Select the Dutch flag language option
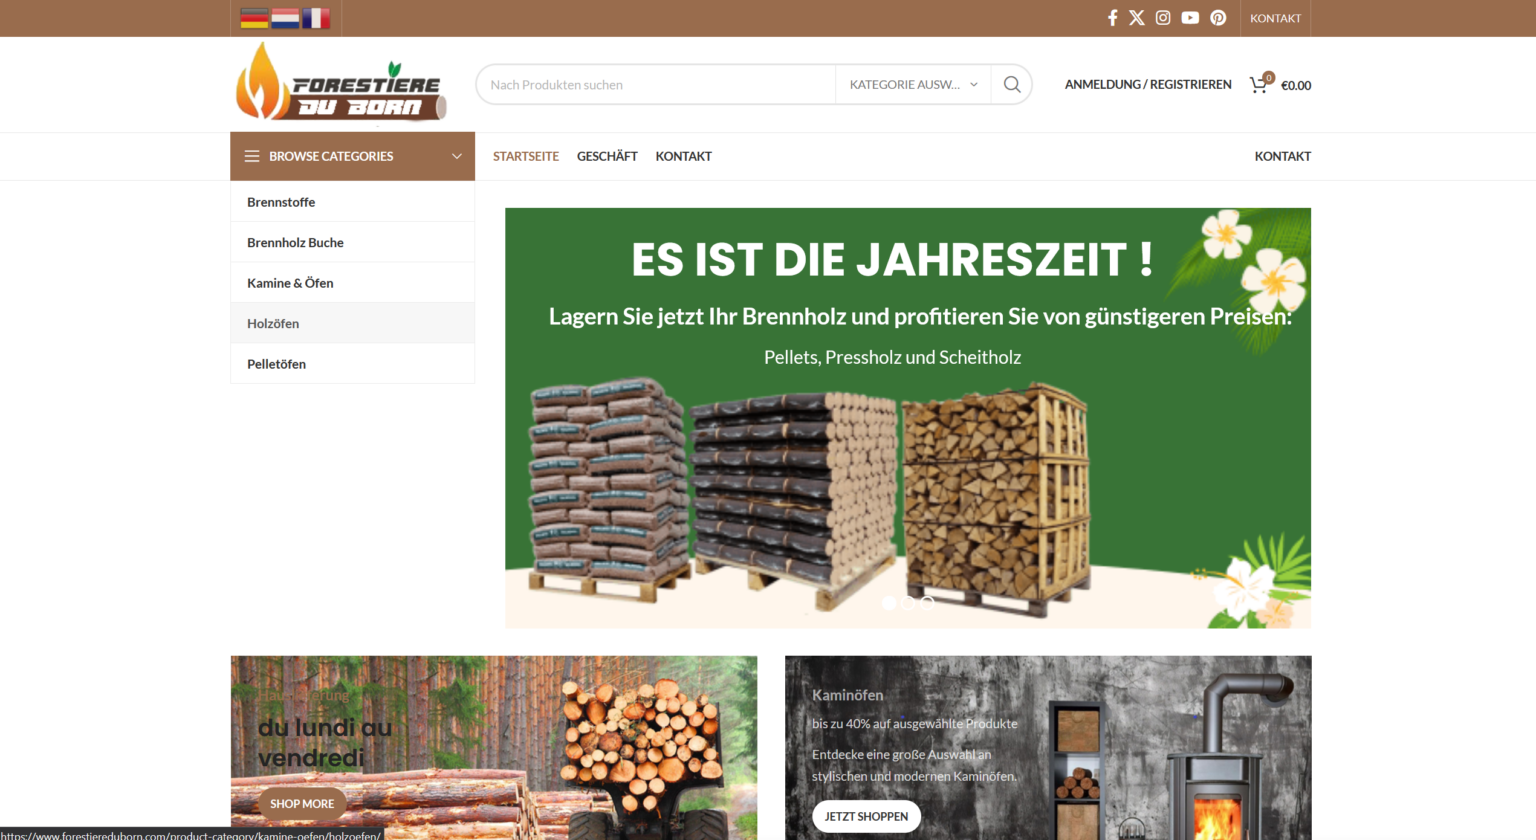Screen dimensions: 1536x840 point(285,18)
